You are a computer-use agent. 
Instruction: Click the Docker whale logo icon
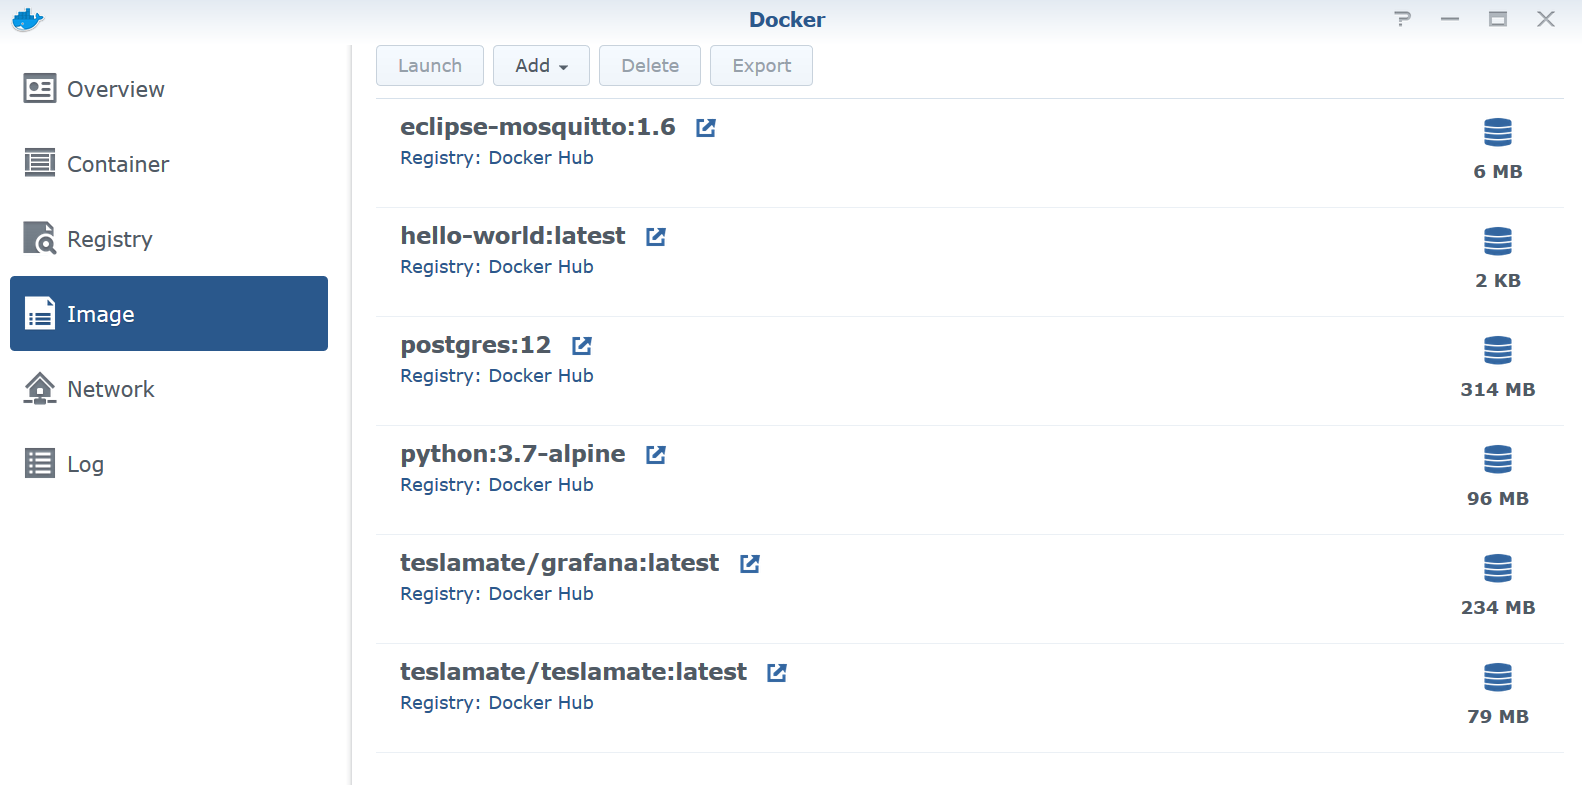click(x=27, y=19)
